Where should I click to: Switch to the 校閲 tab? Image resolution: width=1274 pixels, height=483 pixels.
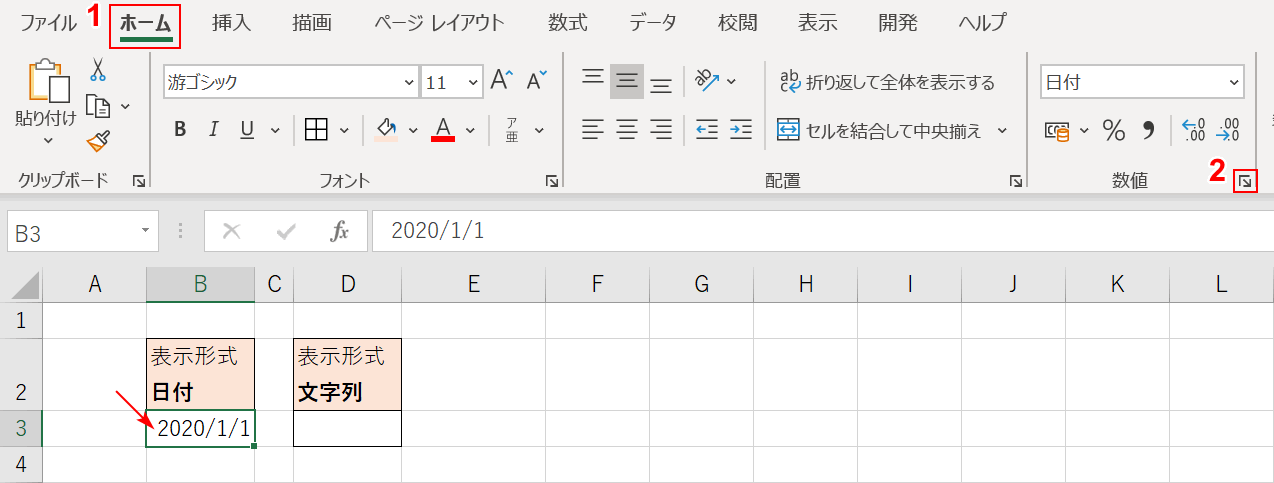(x=738, y=22)
